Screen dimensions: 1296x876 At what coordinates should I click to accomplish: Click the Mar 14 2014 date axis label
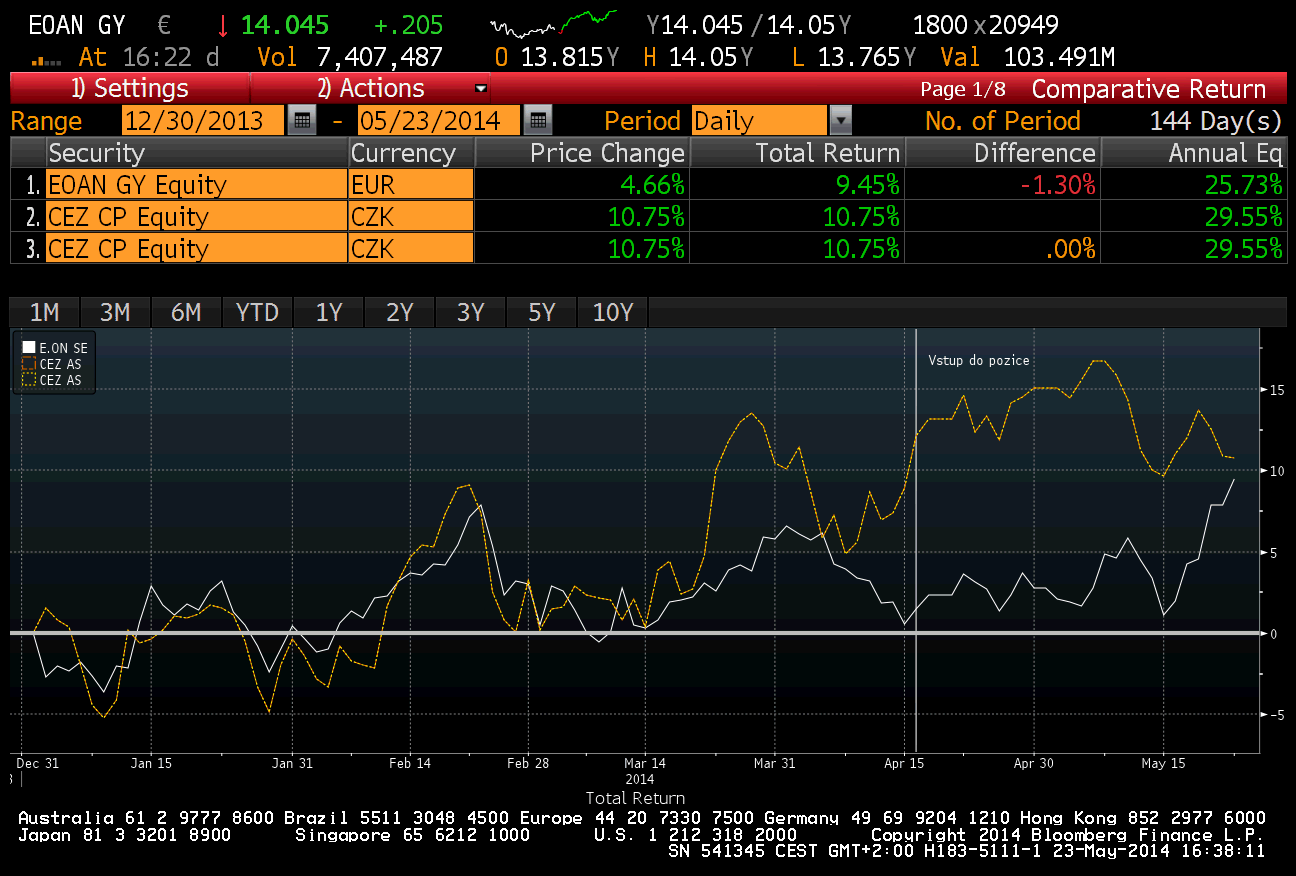(645, 769)
